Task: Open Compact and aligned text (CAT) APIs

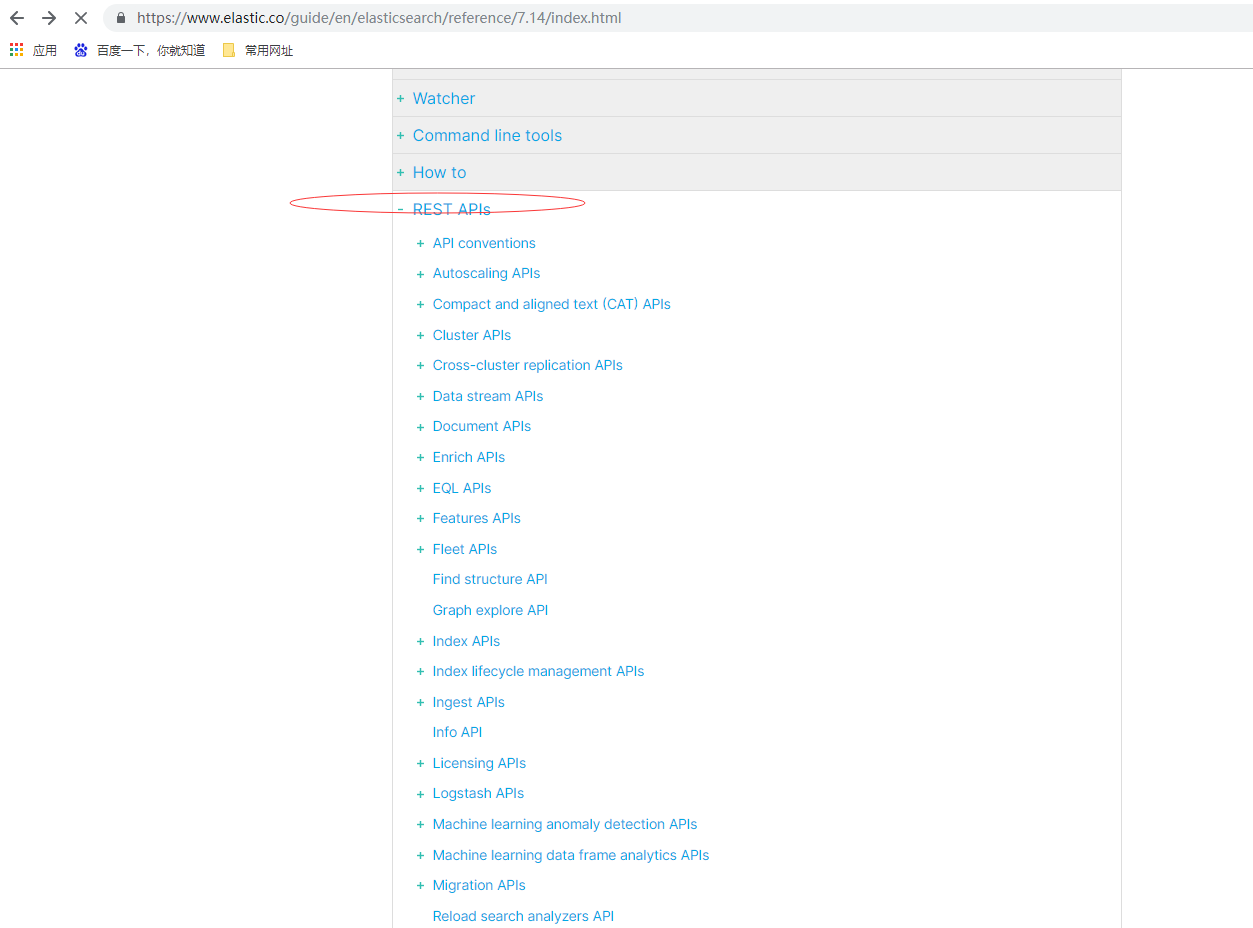Action: (x=552, y=304)
